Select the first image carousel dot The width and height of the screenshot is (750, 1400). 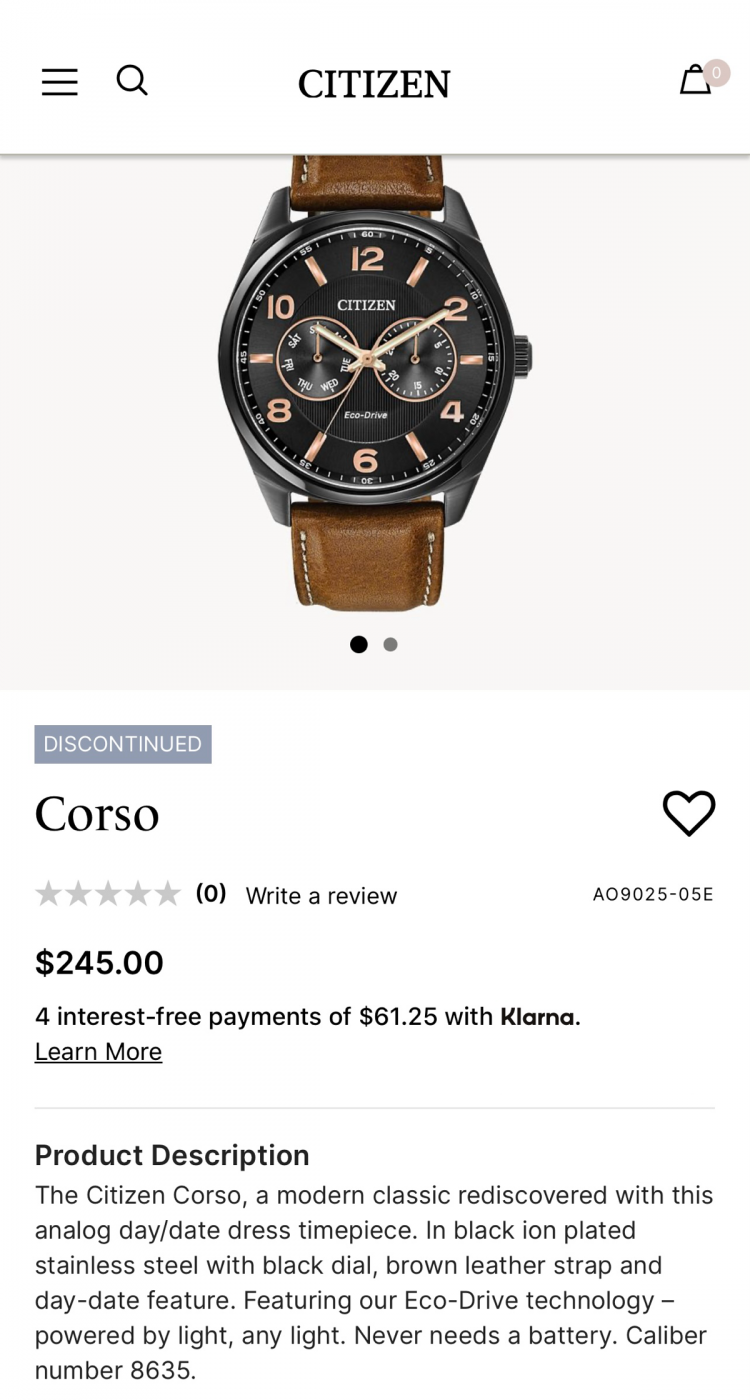pyautogui.click(x=359, y=645)
